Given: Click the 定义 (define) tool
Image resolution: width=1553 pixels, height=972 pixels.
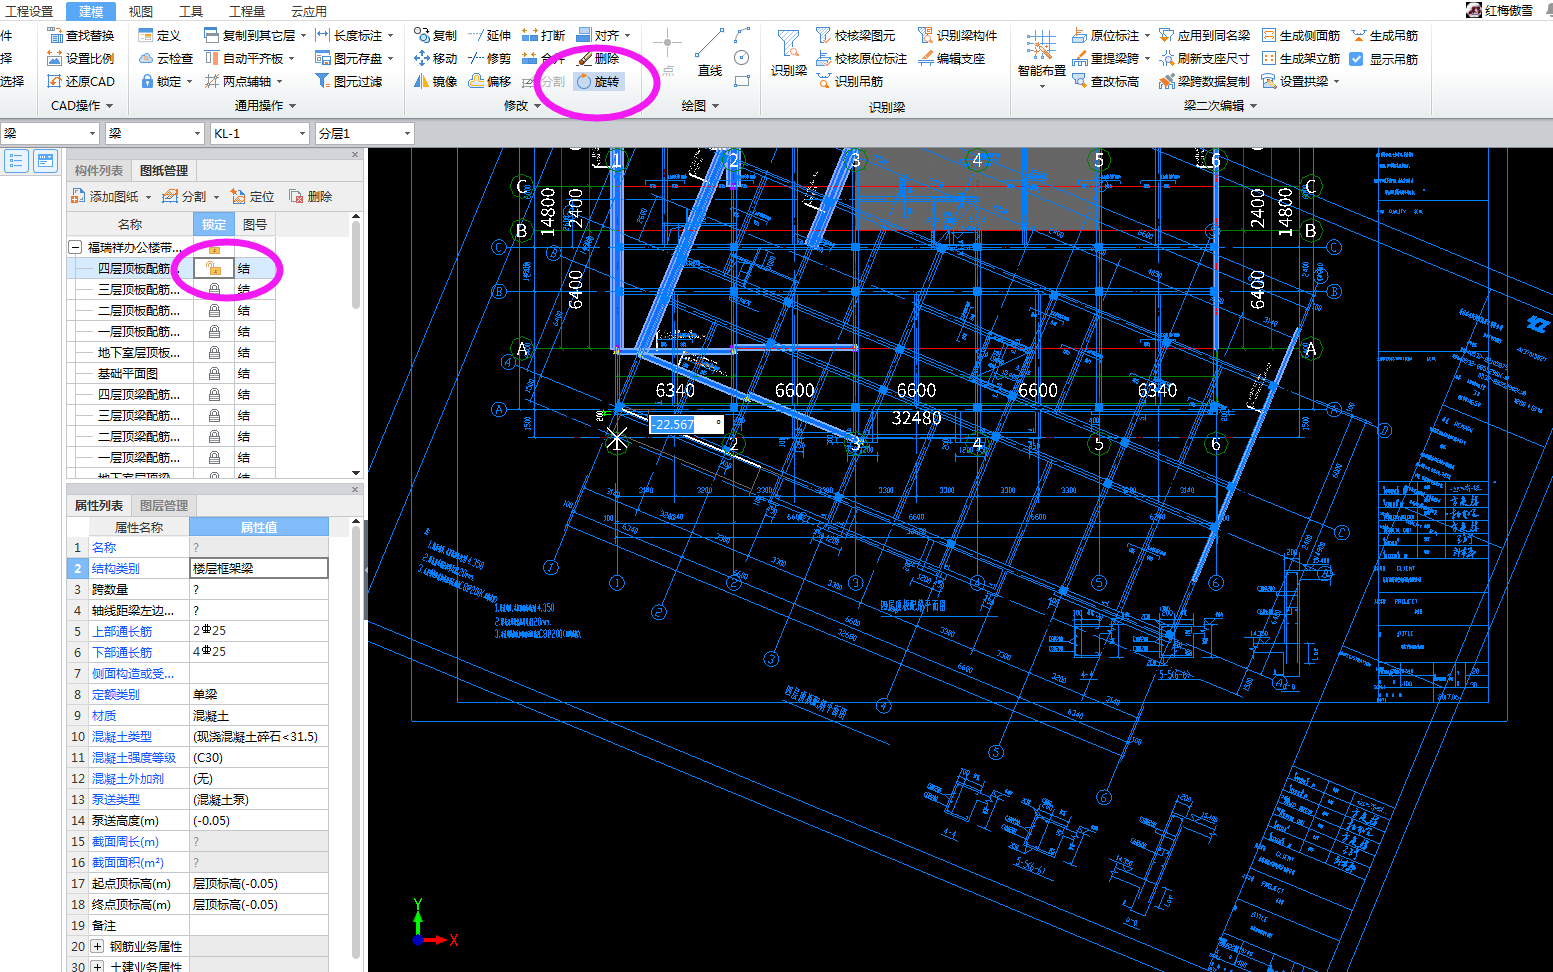Looking at the screenshot, I should click(x=160, y=35).
